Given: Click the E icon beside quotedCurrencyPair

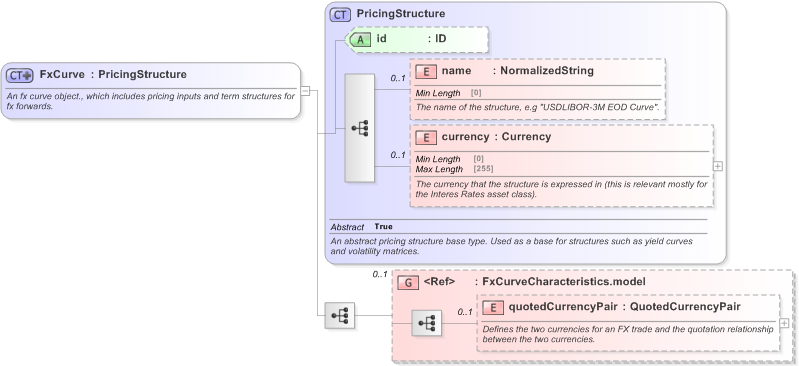Looking at the screenshot, I should [x=493, y=307].
